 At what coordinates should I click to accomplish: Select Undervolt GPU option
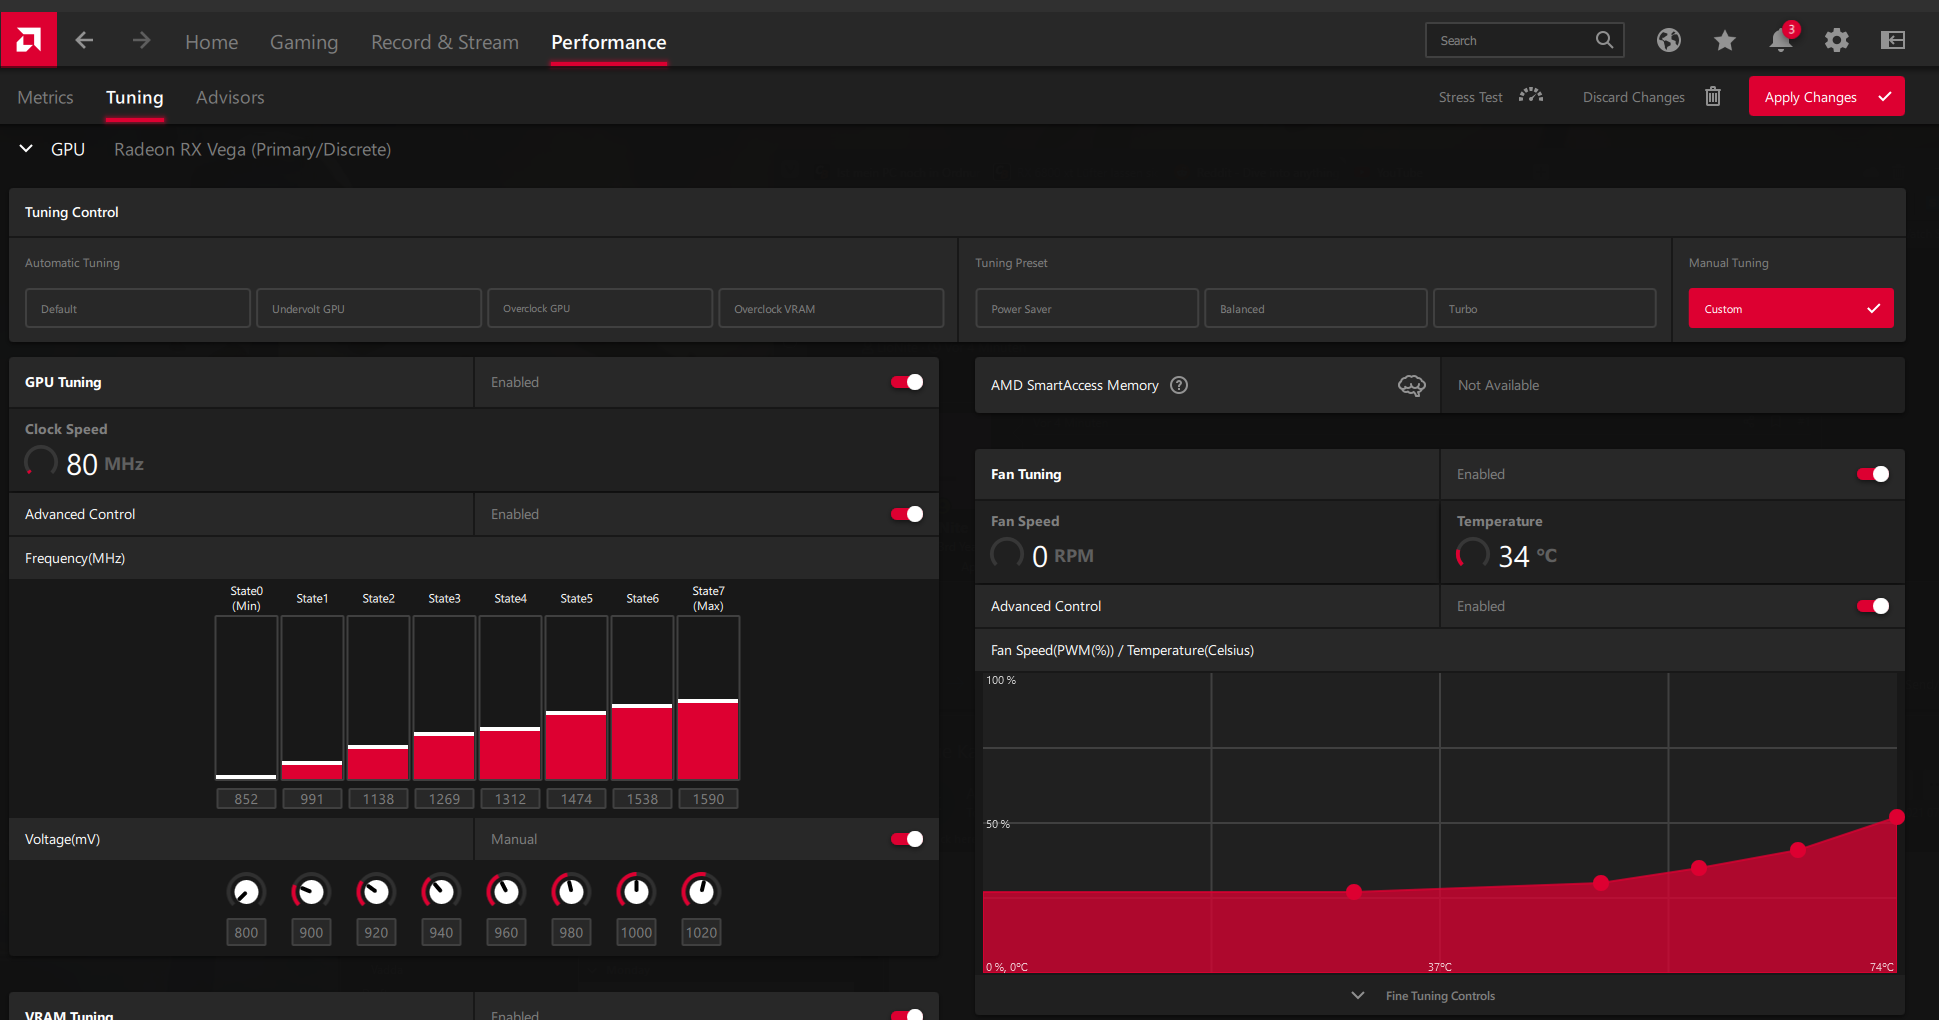click(x=369, y=308)
